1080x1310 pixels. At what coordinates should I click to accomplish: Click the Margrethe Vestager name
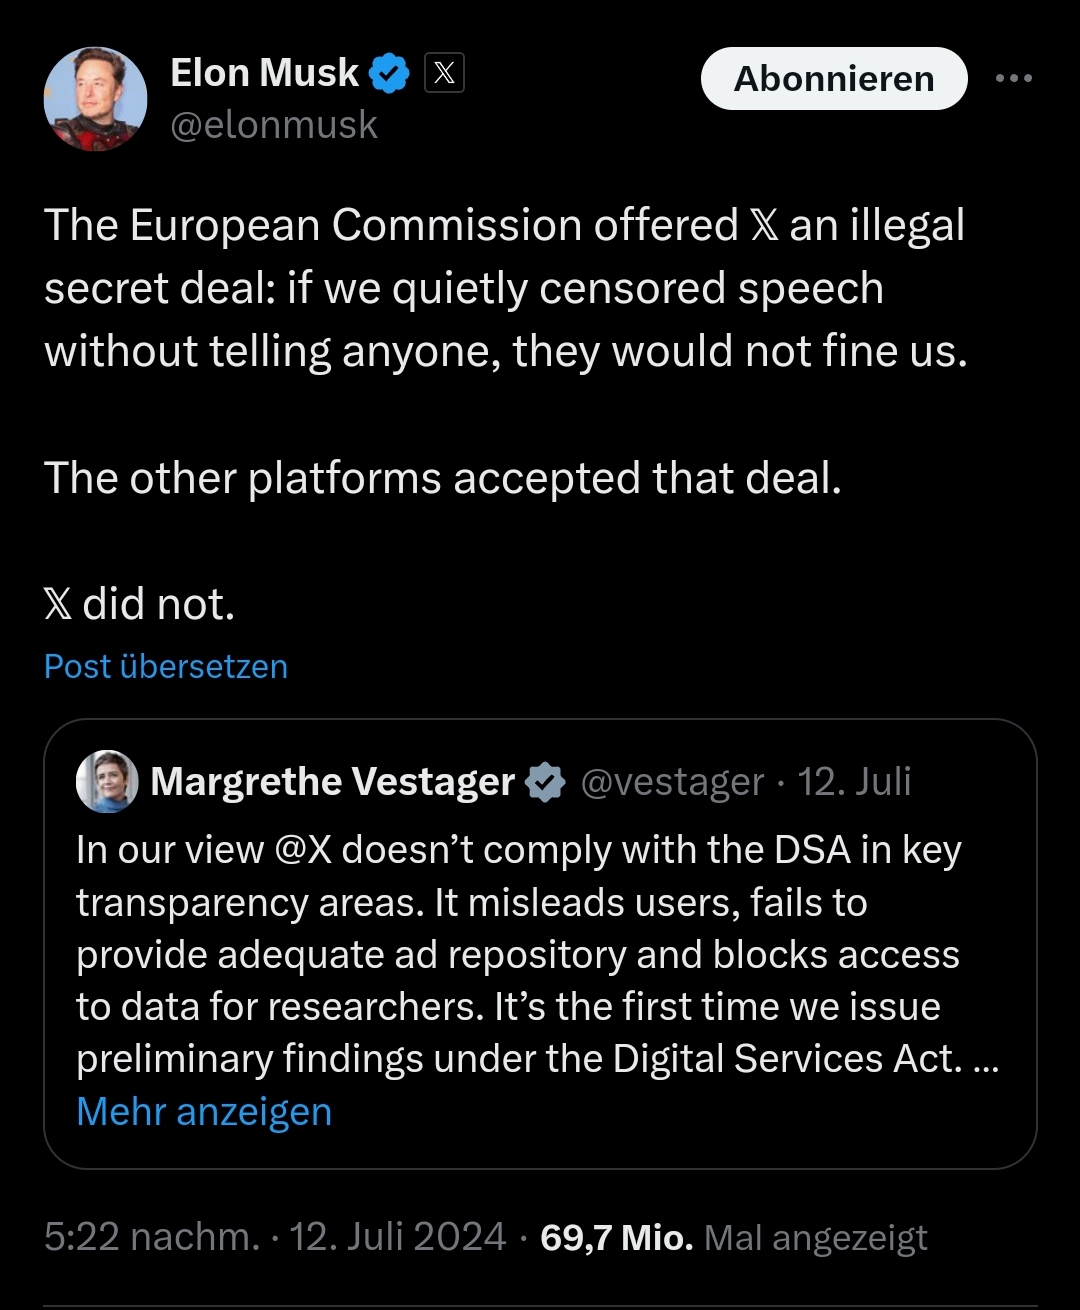(332, 781)
